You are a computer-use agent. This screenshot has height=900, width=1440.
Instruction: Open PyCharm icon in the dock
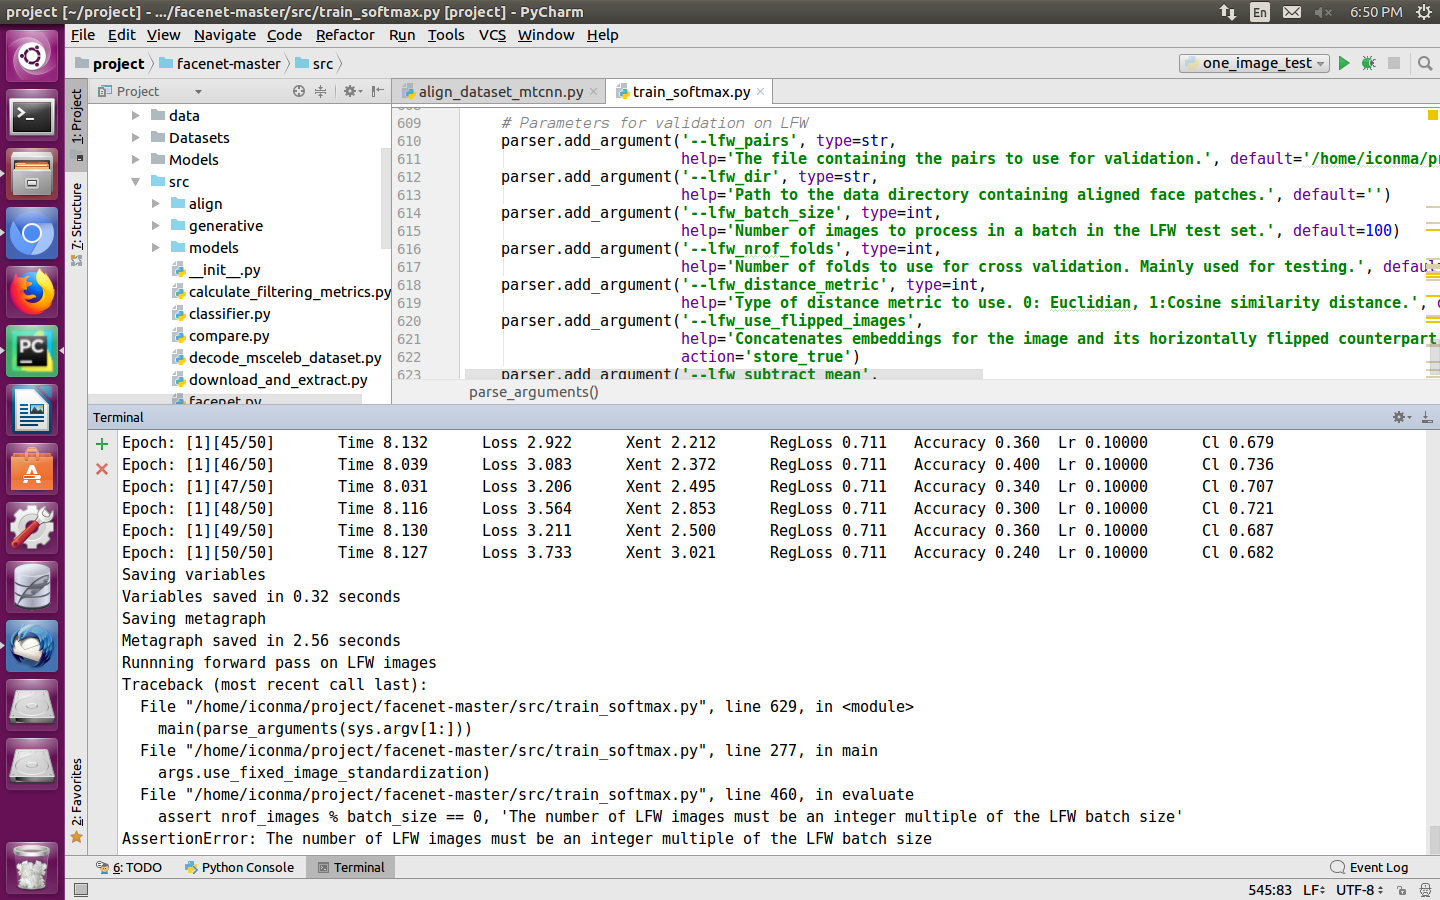point(32,352)
